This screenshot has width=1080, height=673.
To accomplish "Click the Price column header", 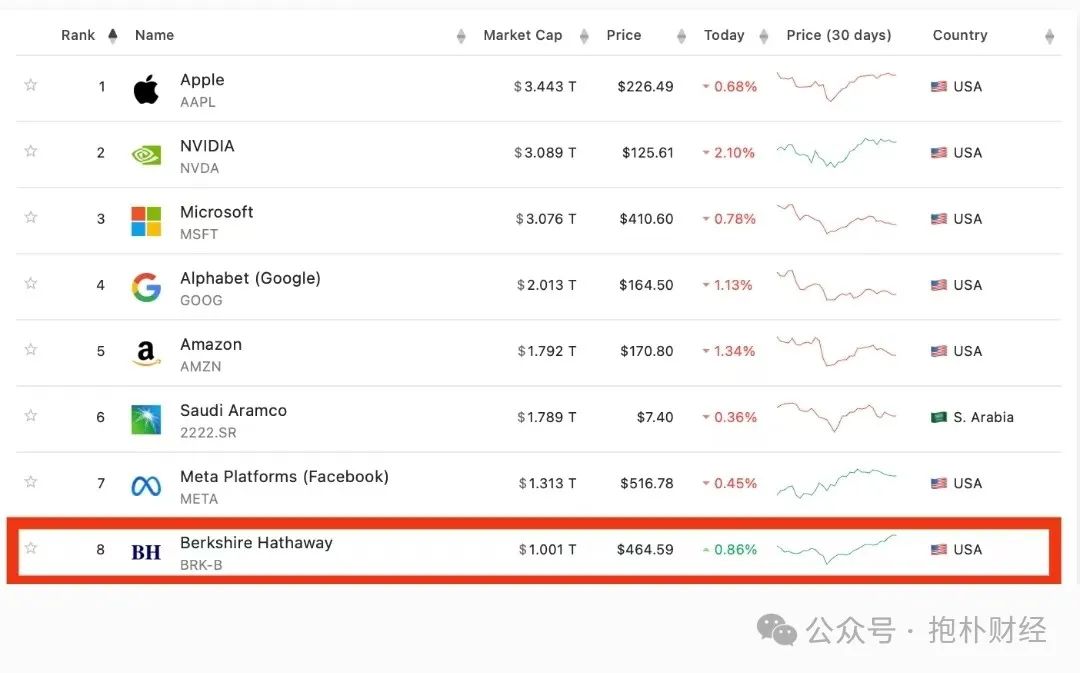I will tap(624, 35).
